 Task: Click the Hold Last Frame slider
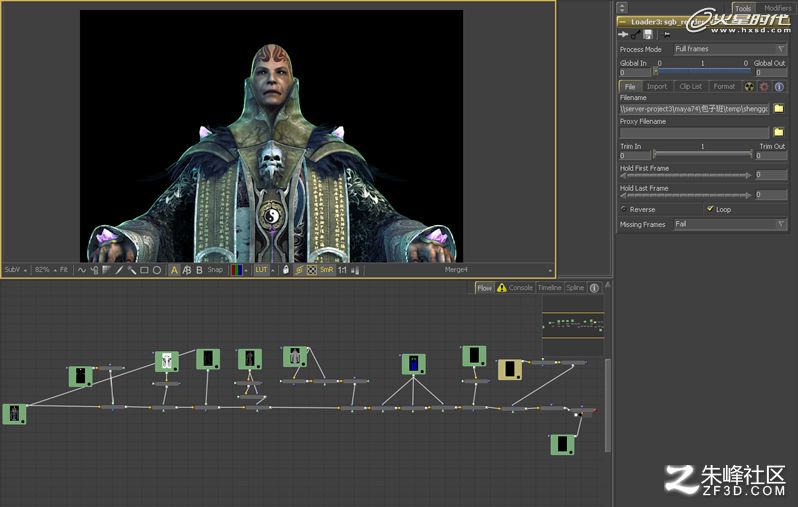(687, 195)
